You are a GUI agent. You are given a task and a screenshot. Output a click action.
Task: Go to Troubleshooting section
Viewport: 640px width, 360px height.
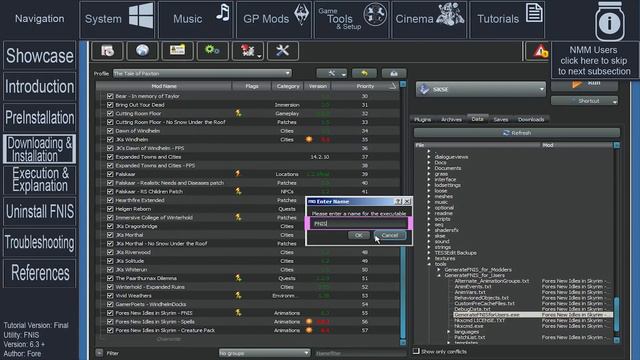point(40,242)
